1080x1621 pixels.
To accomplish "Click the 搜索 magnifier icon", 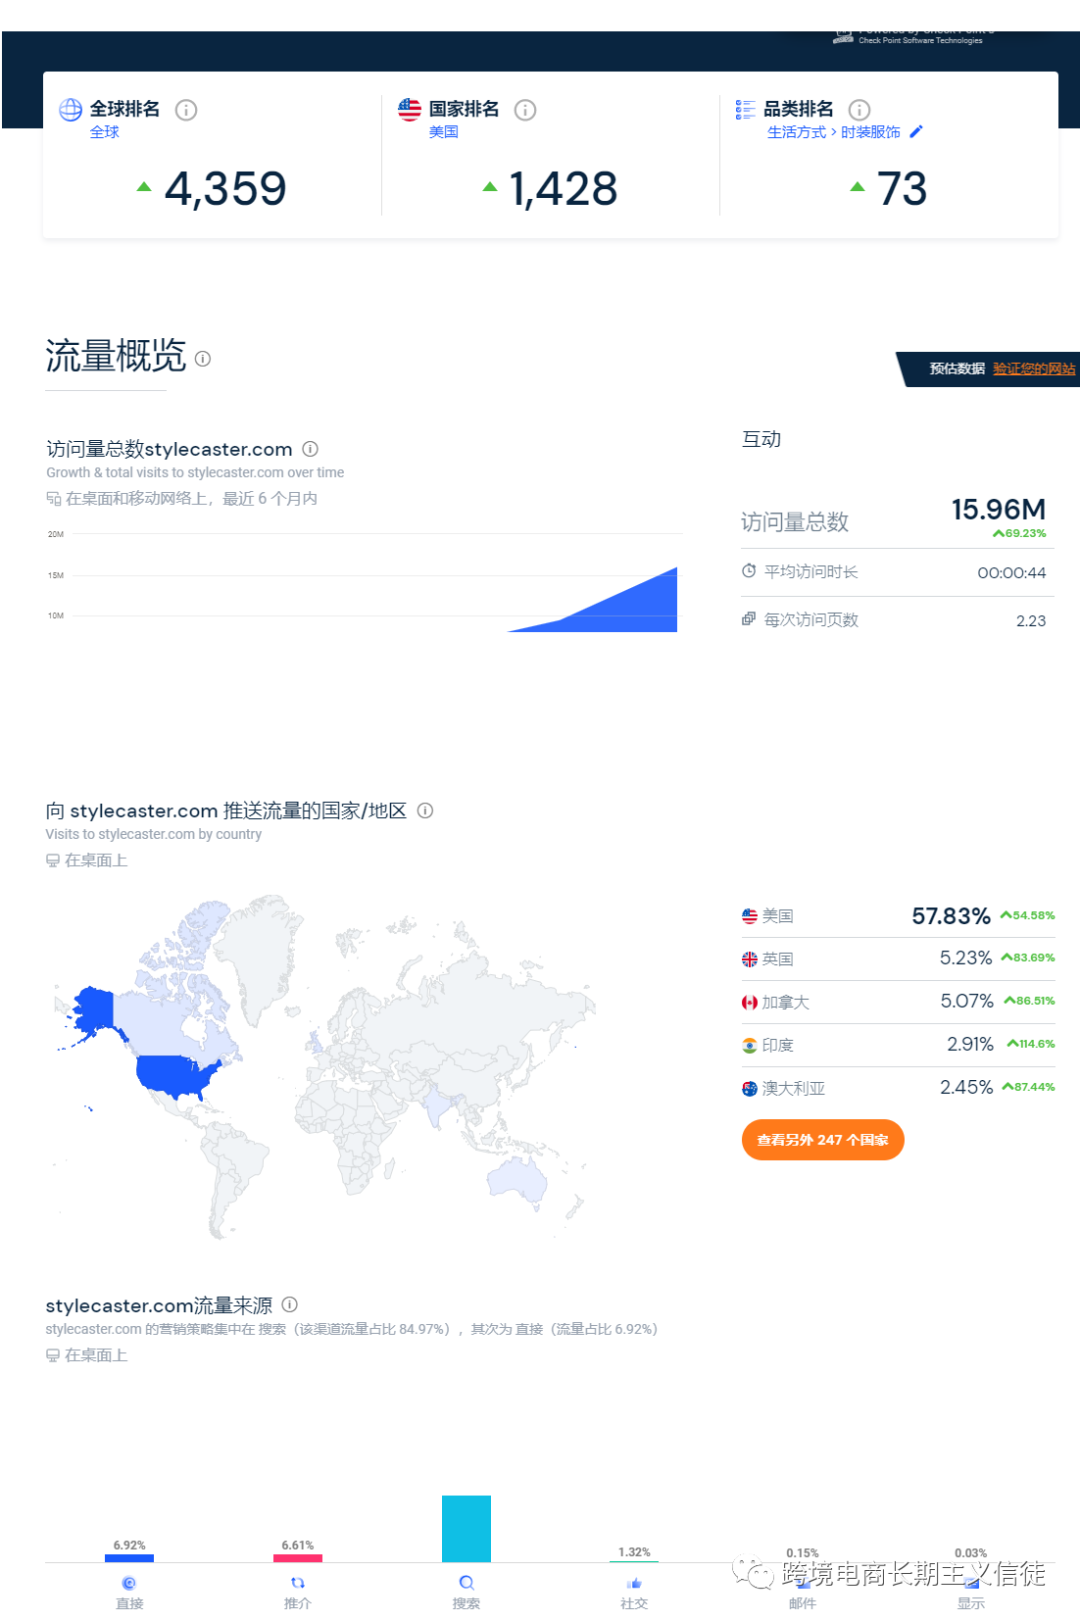I will [466, 1583].
